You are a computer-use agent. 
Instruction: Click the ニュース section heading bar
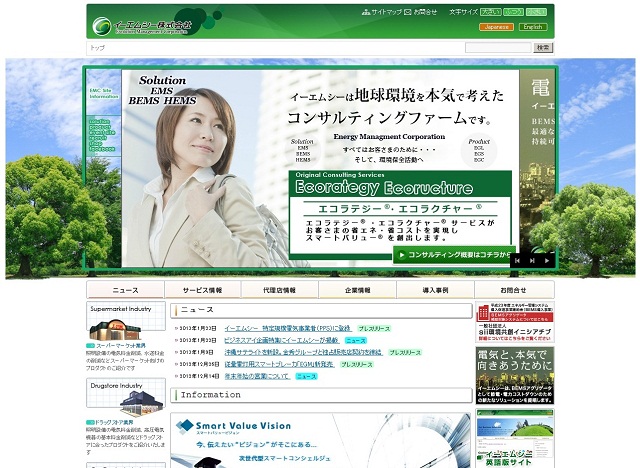click(321, 311)
